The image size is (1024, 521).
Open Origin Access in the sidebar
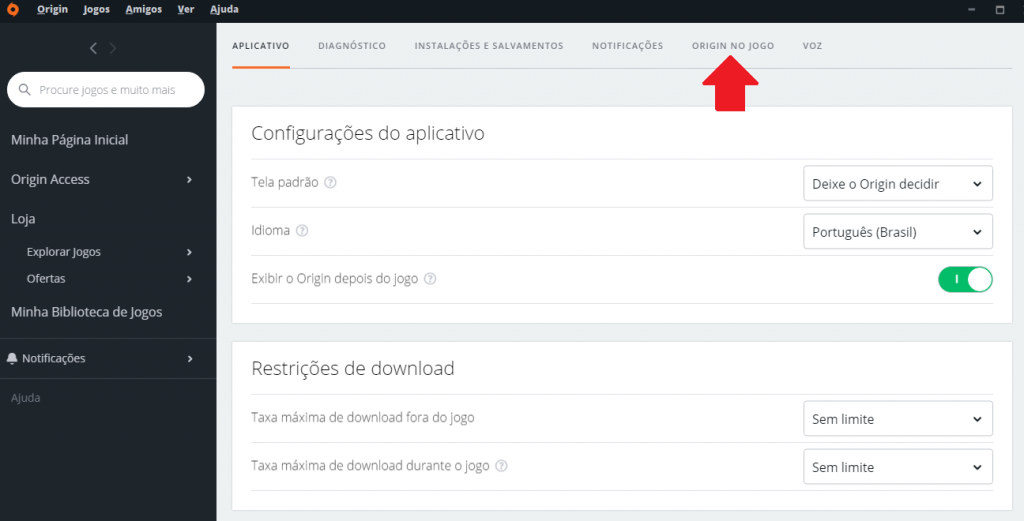click(50, 180)
